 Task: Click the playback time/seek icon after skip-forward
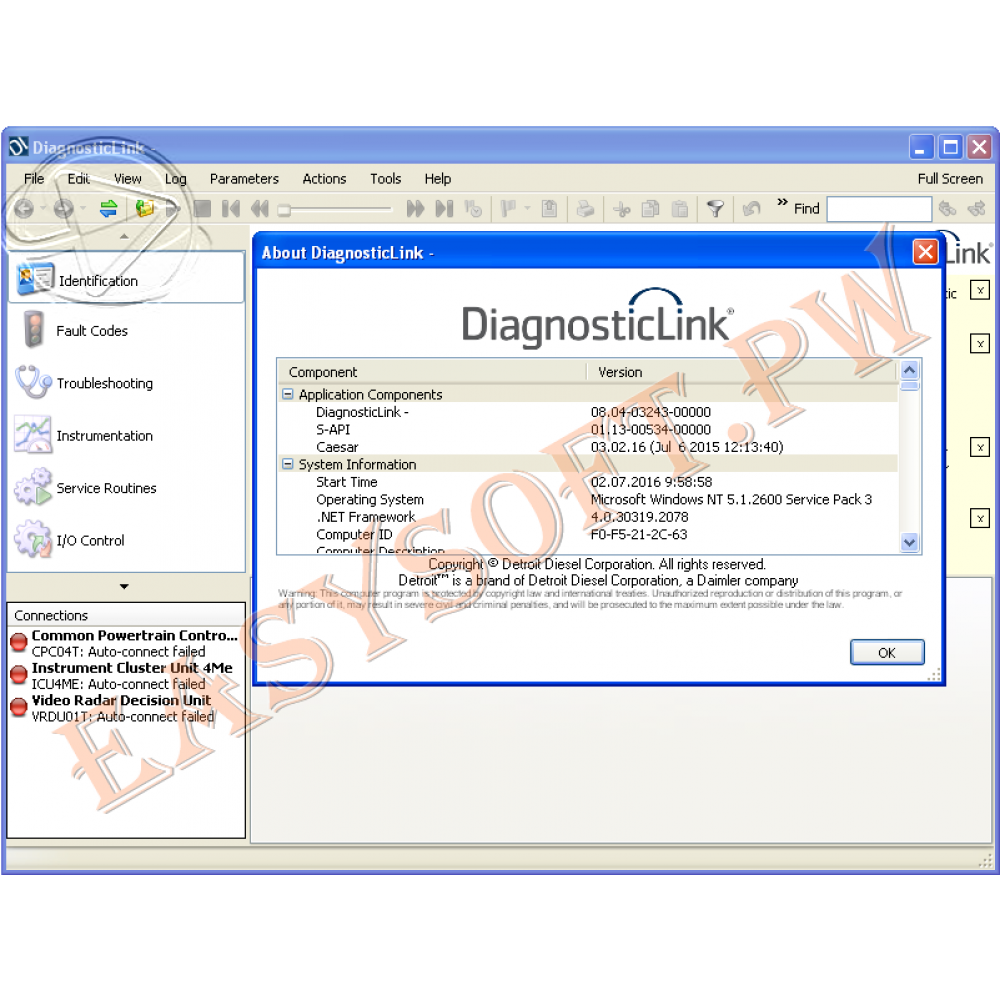point(473,209)
